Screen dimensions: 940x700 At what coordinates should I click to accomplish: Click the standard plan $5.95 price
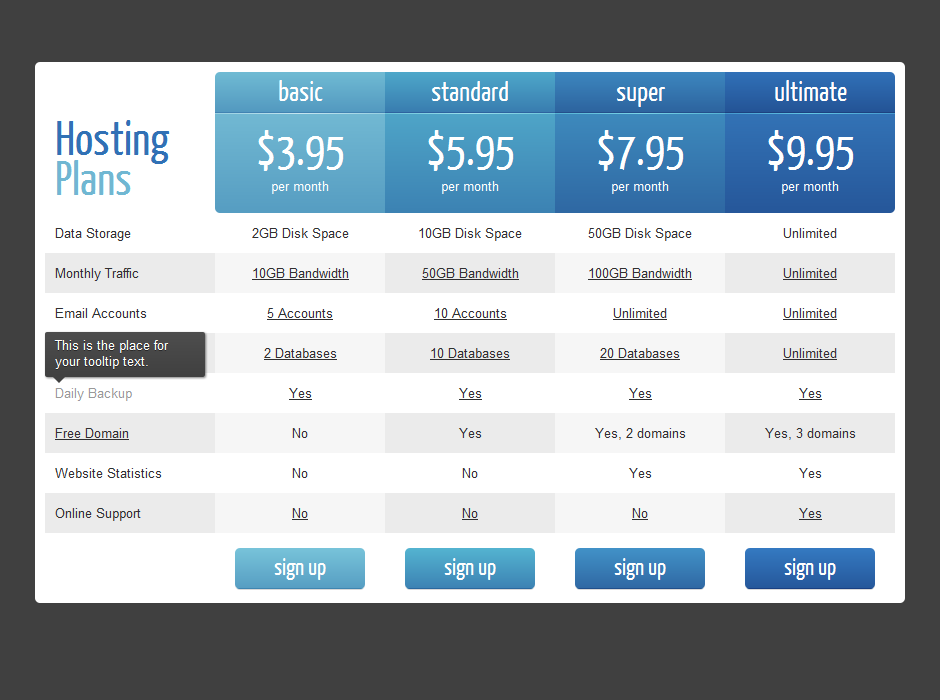pos(471,152)
